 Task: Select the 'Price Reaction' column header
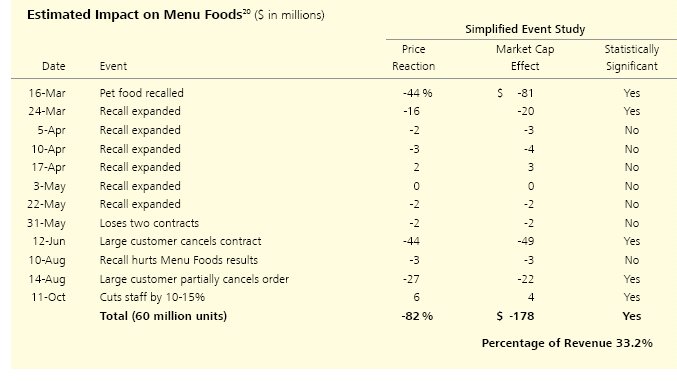413,57
